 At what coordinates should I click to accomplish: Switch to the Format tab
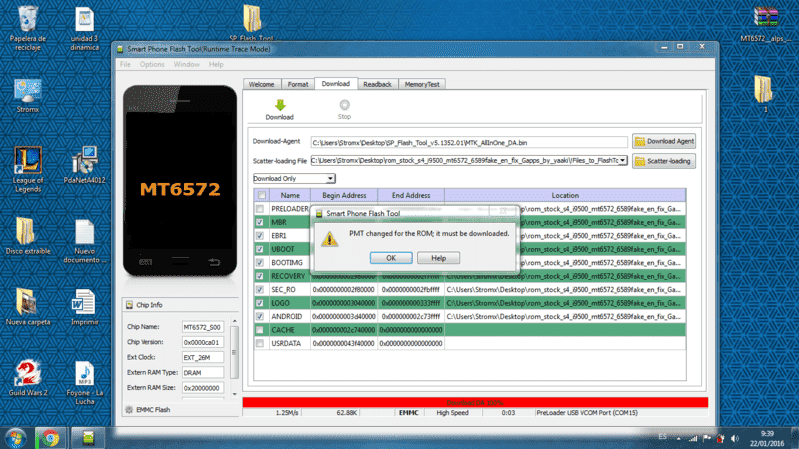click(298, 84)
